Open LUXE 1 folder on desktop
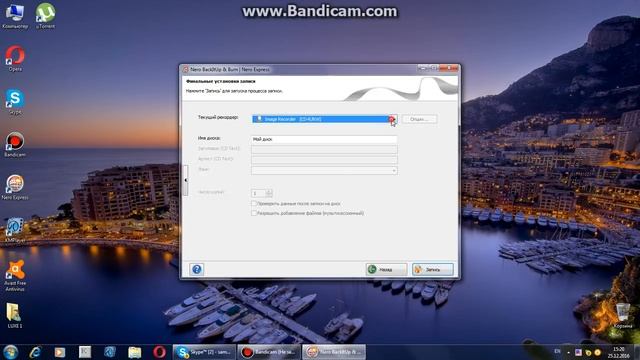This screenshot has width=640, height=360. pos(15,315)
